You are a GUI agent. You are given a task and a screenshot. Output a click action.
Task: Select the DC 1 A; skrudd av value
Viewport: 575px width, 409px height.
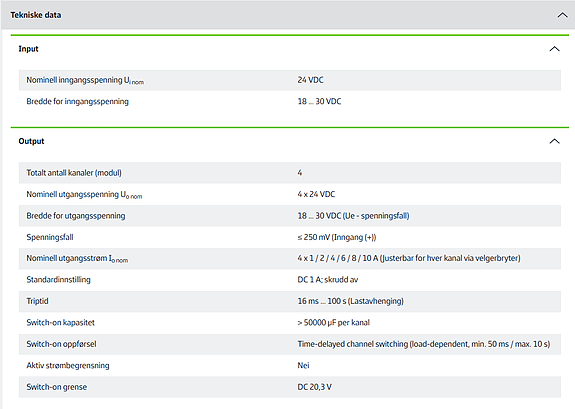[x=327, y=280]
